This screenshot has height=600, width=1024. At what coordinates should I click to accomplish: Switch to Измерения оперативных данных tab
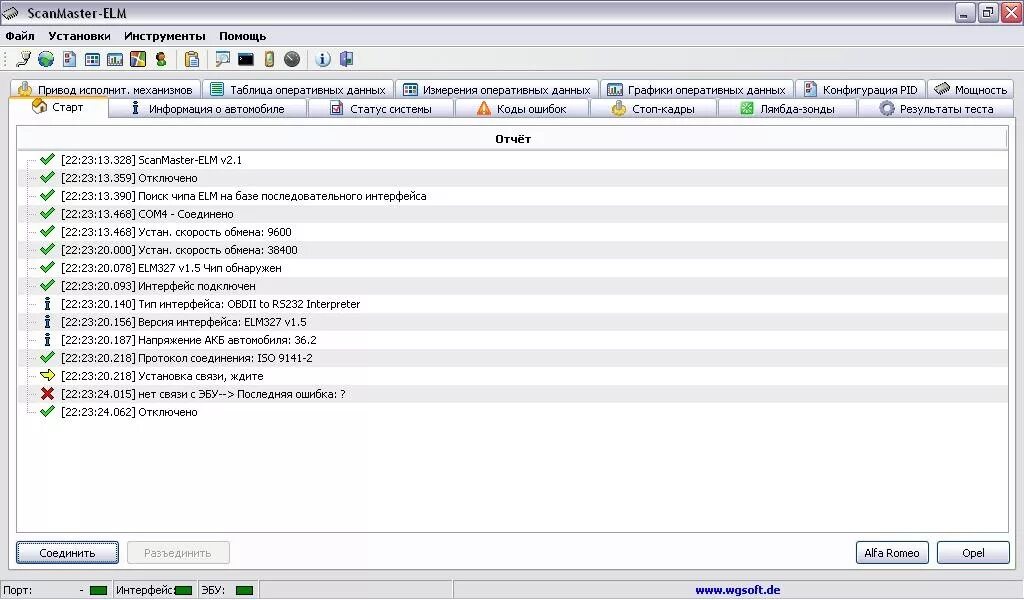497,89
